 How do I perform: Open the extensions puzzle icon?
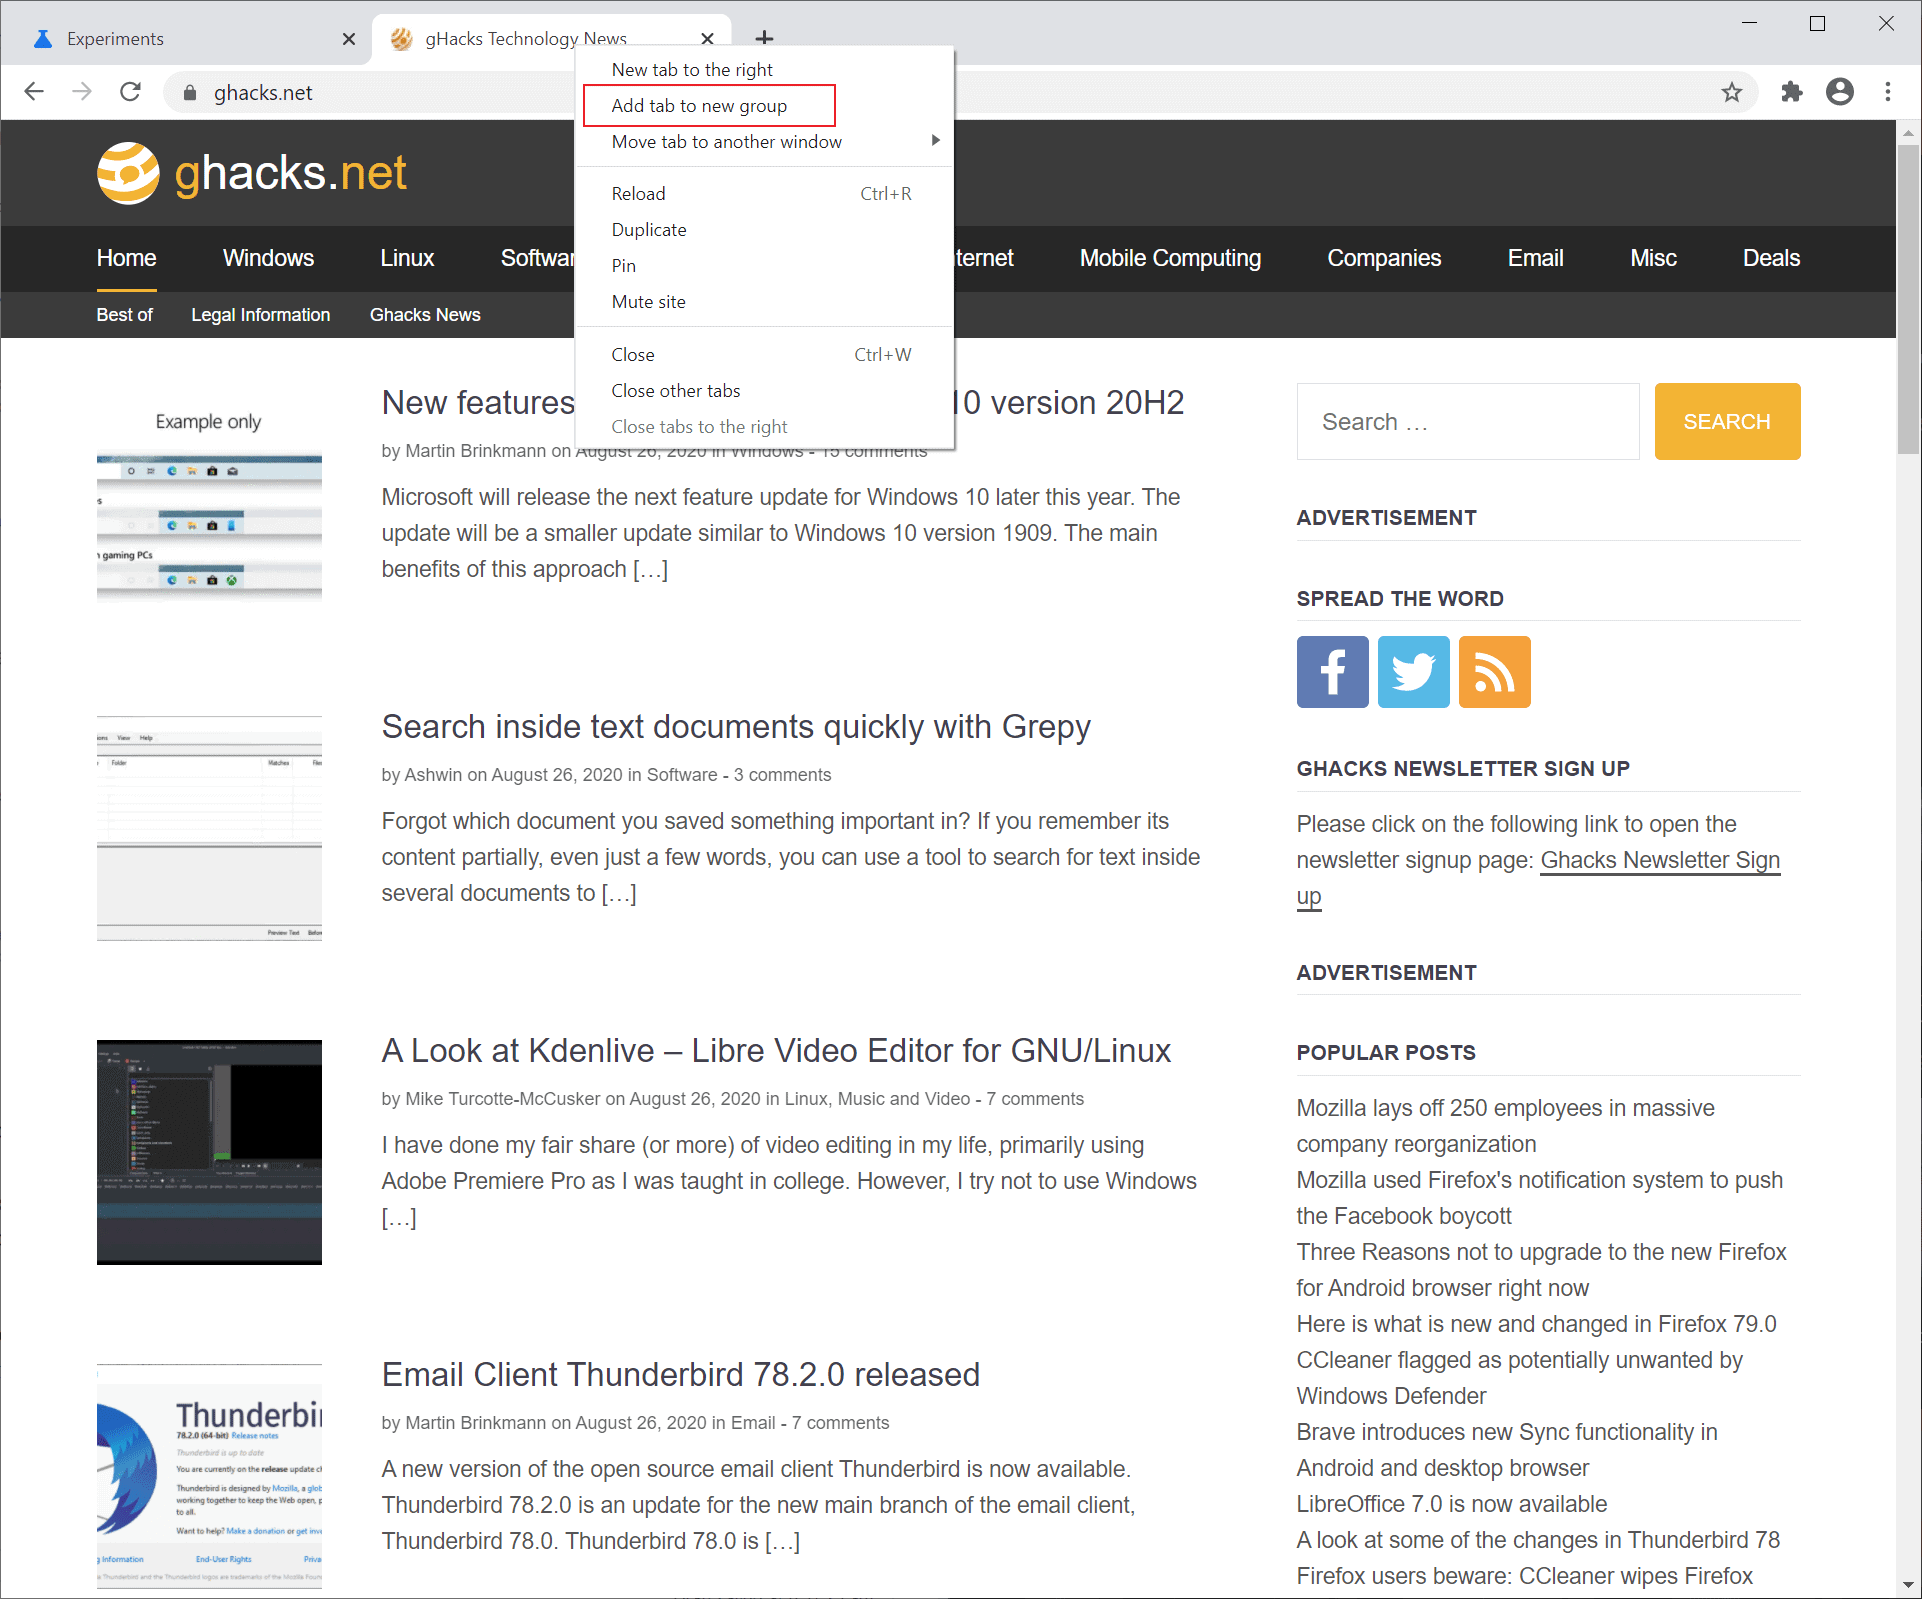click(x=1791, y=92)
